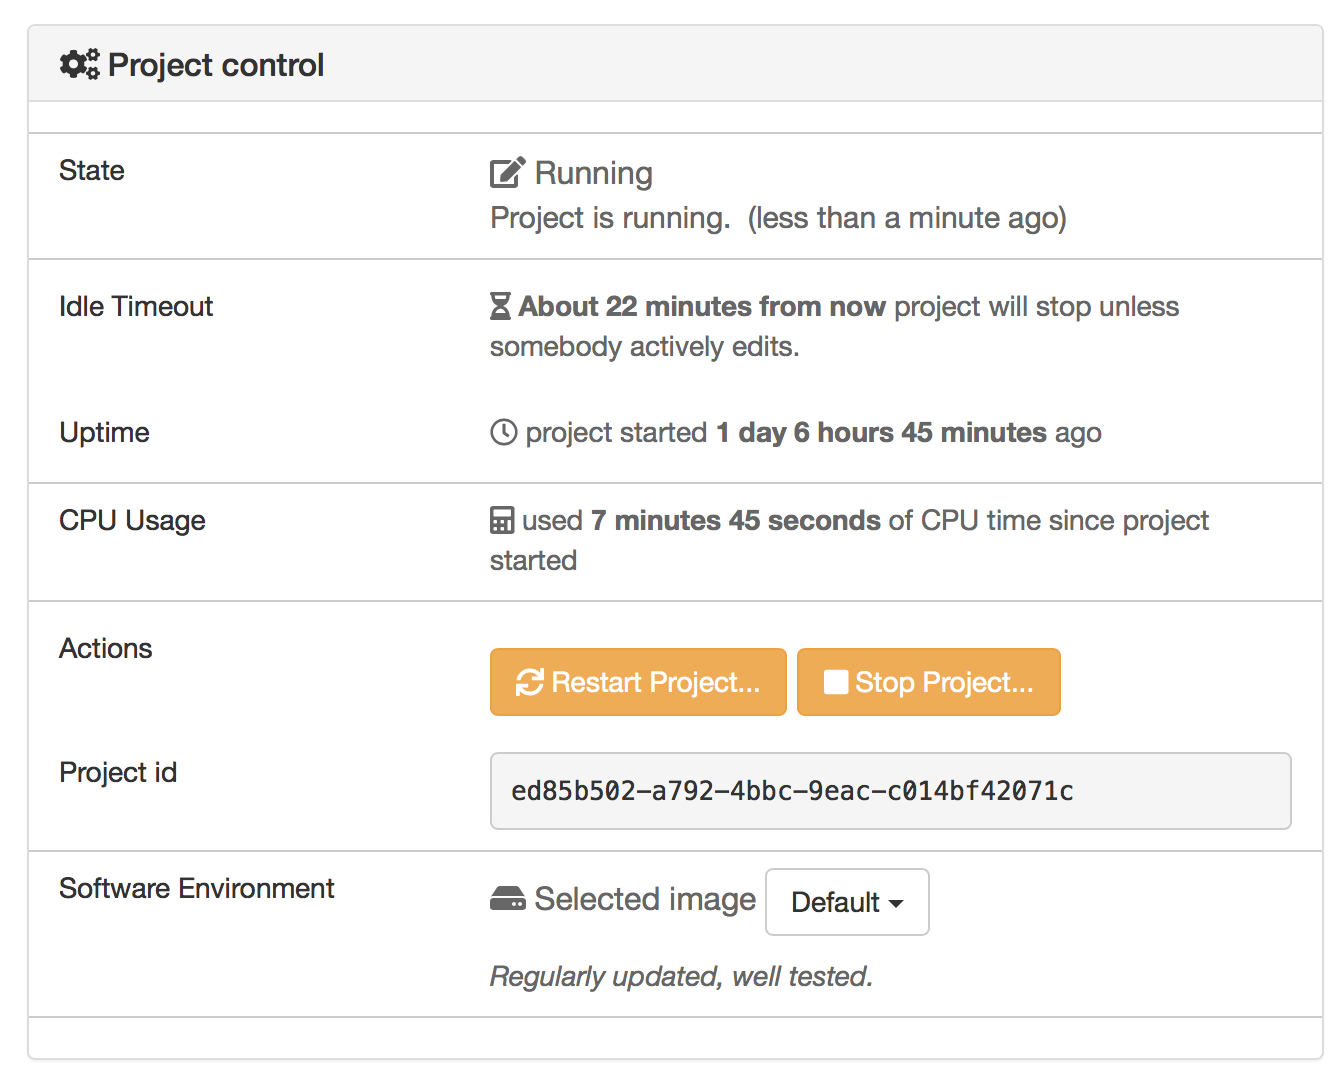The width and height of the screenshot is (1344, 1080).
Task: Click the 'Regularly updated, well tested.' description
Action: (681, 976)
